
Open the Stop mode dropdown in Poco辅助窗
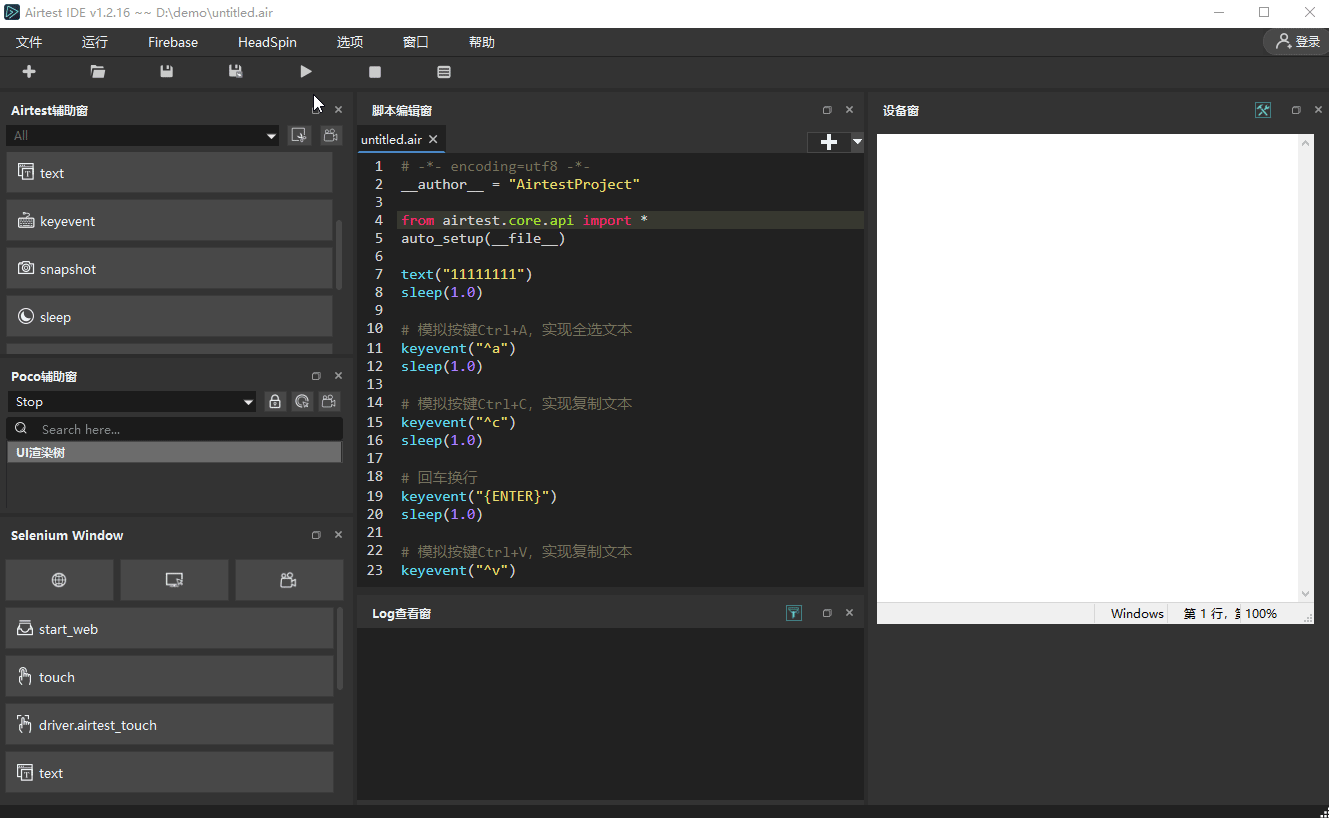(x=133, y=402)
